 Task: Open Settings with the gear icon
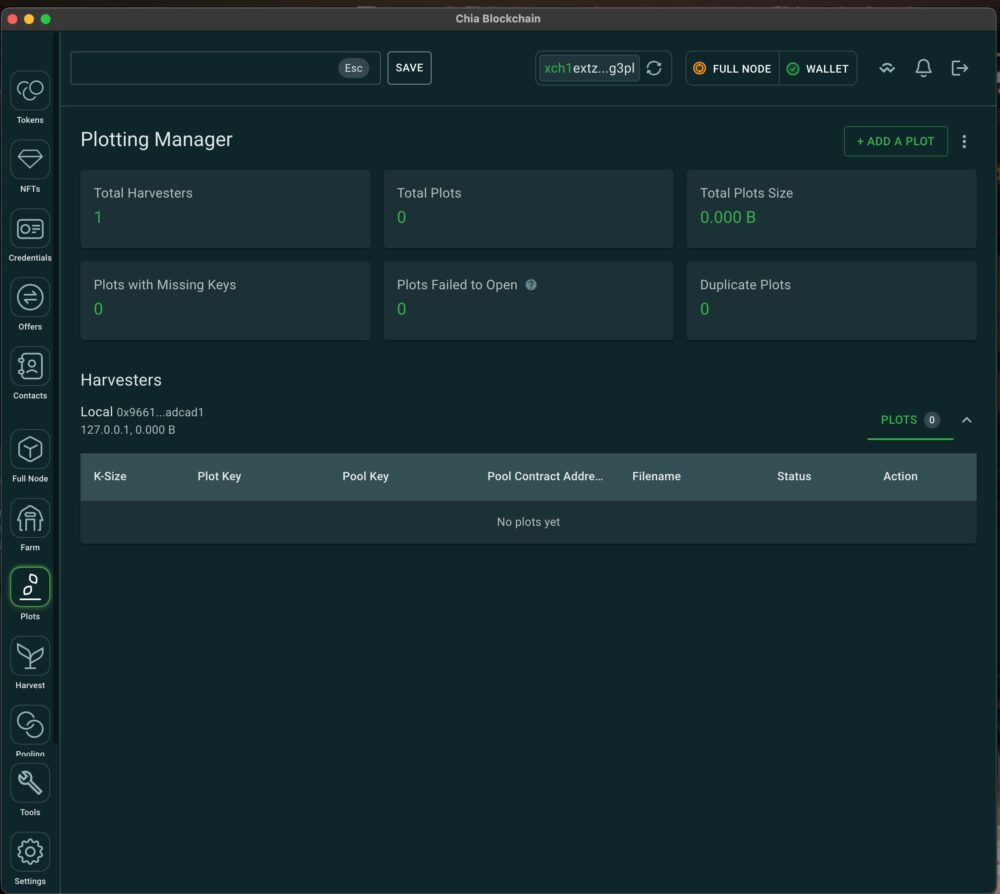pyautogui.click(x=30, y=852)
